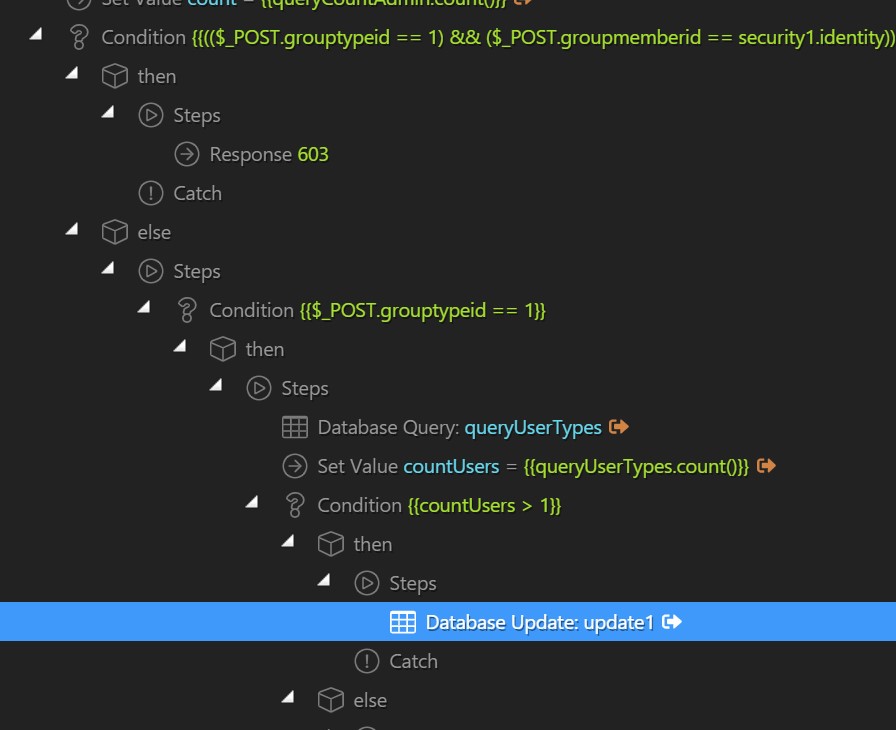
Task: Click cube icon of first 'else' row
Action: [x=115, y=232]
